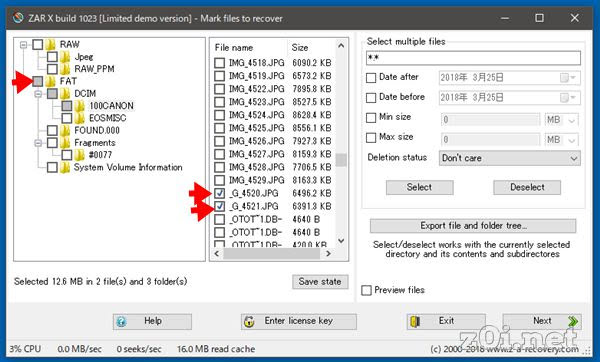Open Date before calendar picker icon

(568, 98)
